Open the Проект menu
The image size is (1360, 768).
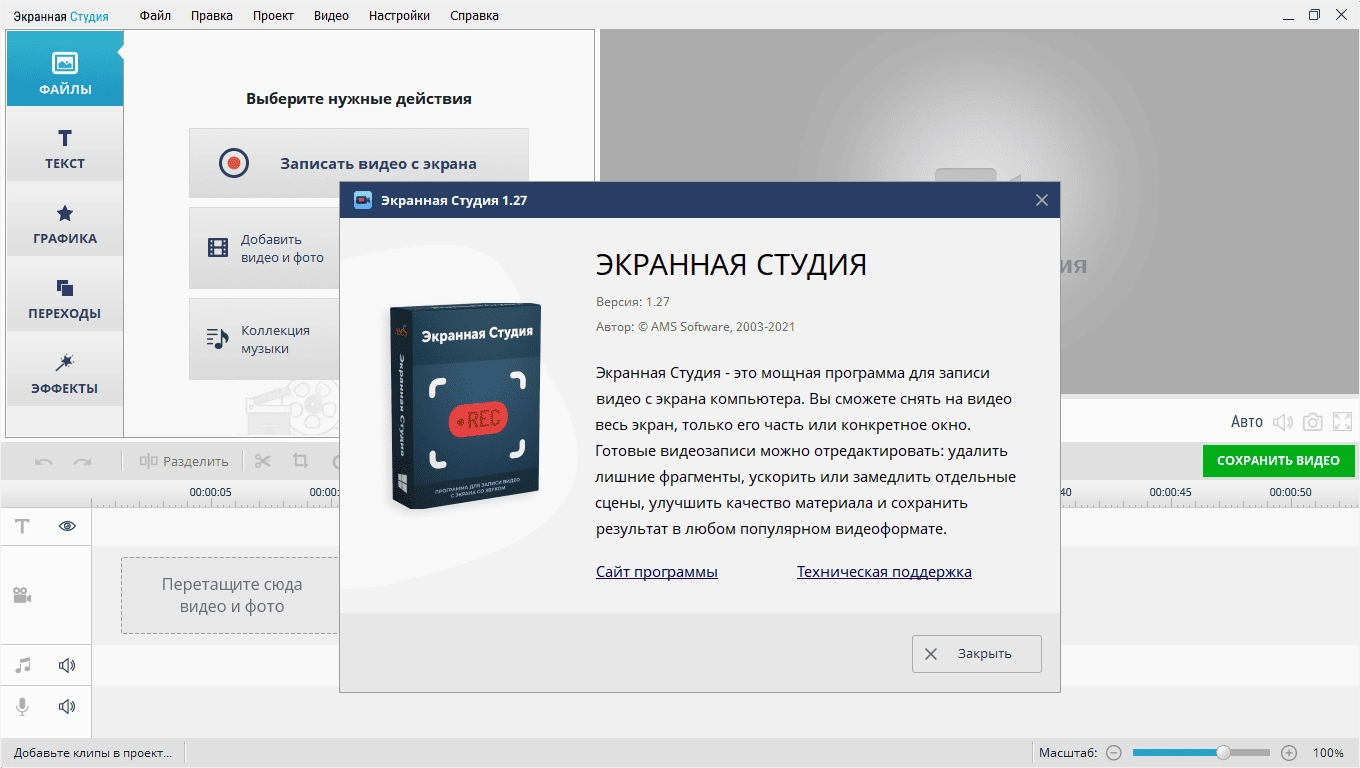(273, 15)
